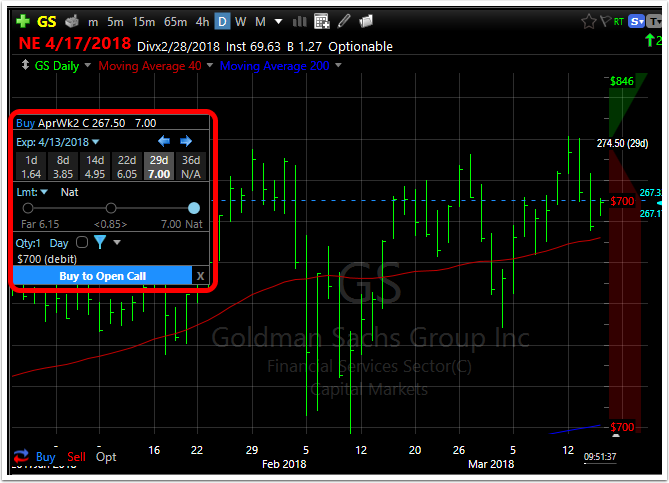The height and width of the screenshot is (483, 669).
Task: Click Buy to Open Call button
Action: (102, 276)
